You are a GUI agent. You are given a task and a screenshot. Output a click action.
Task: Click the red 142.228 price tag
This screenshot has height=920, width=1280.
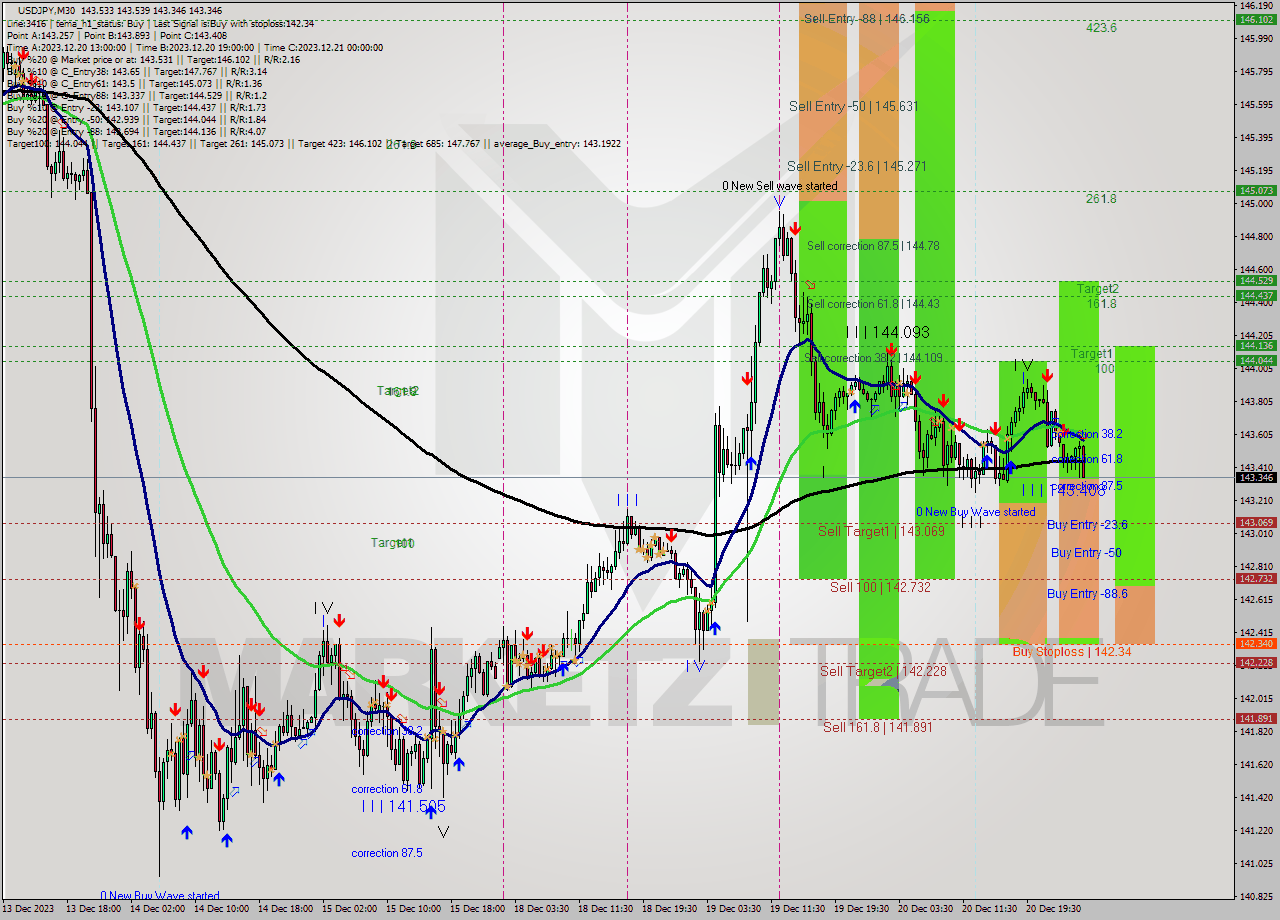click(1256, 662)
